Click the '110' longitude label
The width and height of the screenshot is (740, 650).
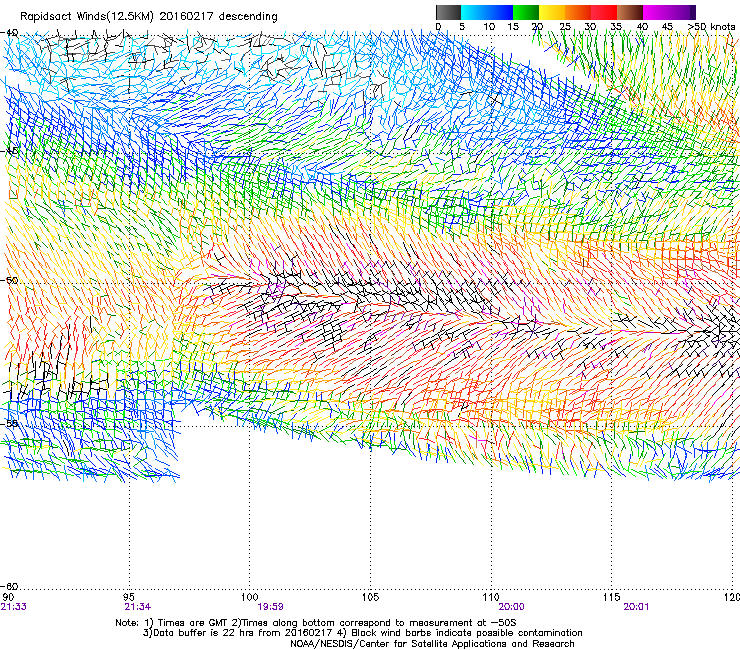(x=491, y=598)
